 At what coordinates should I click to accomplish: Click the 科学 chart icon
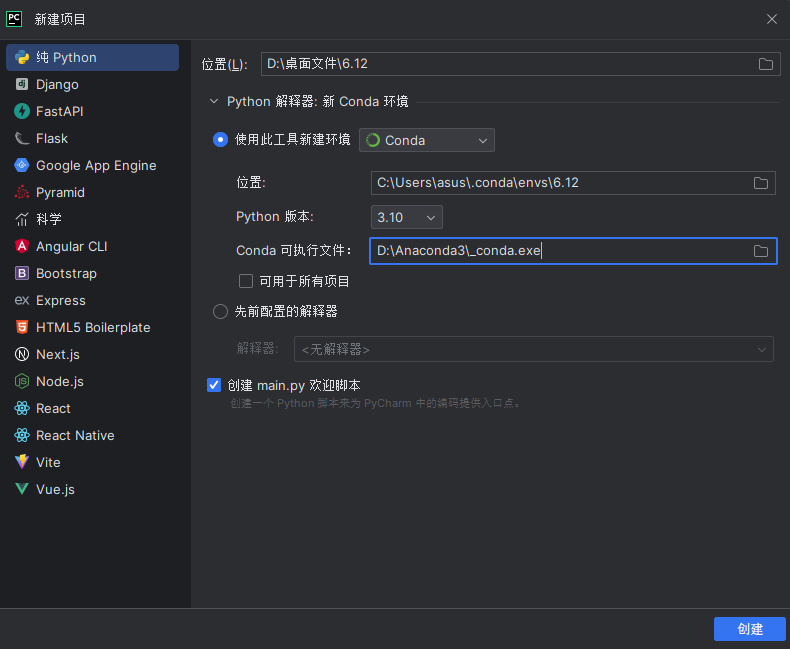22,219
